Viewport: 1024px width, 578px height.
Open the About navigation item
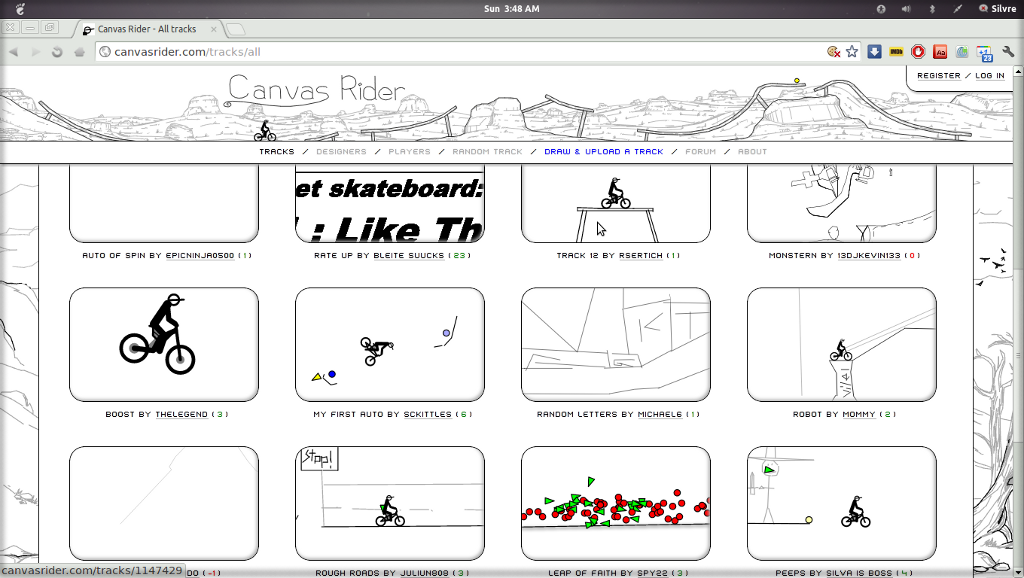752,152
